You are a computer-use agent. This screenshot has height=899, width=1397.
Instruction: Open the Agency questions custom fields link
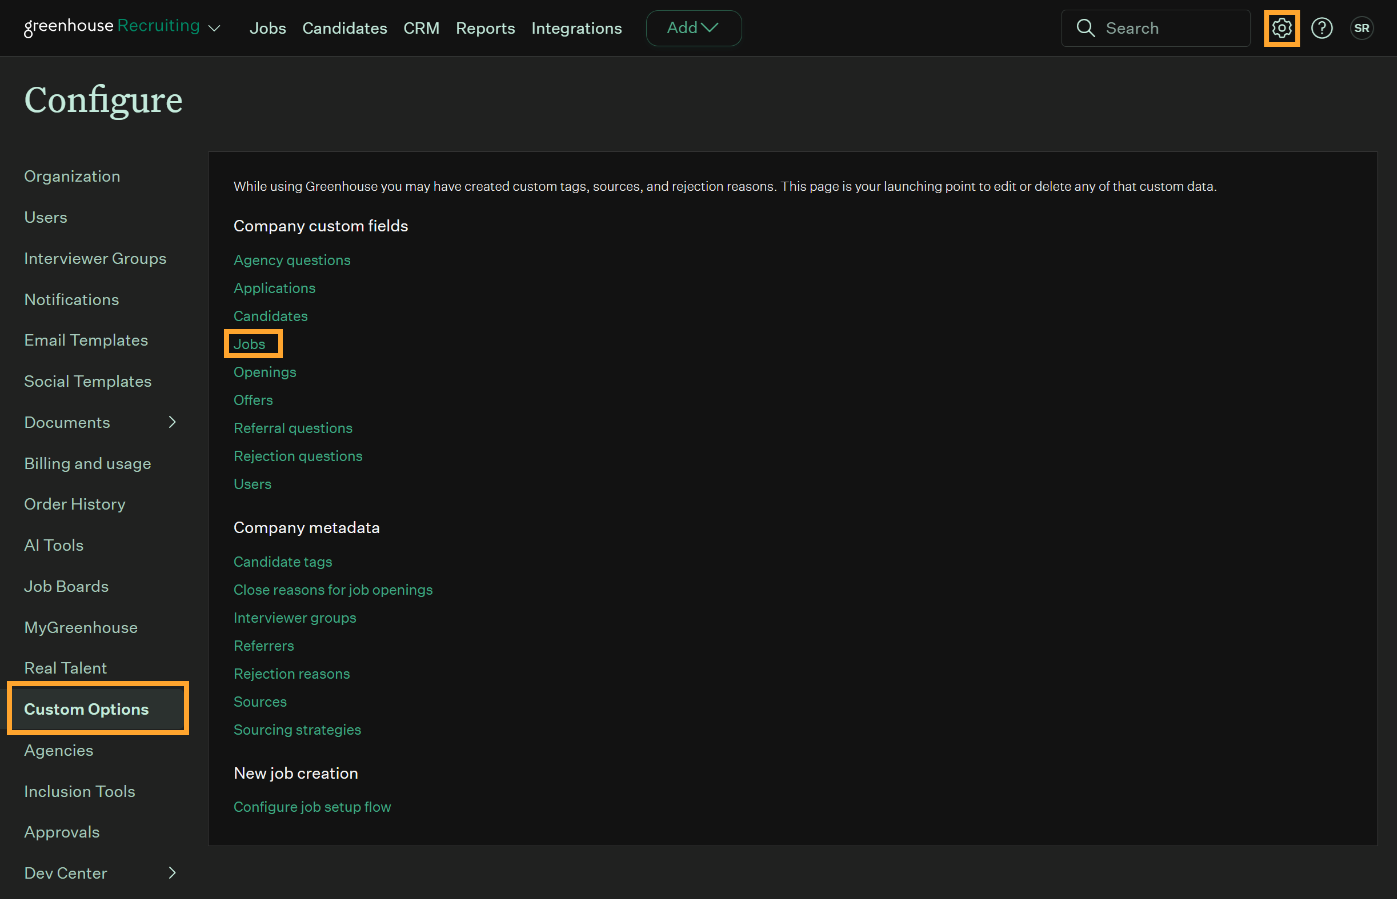click(x=292, y=260)
